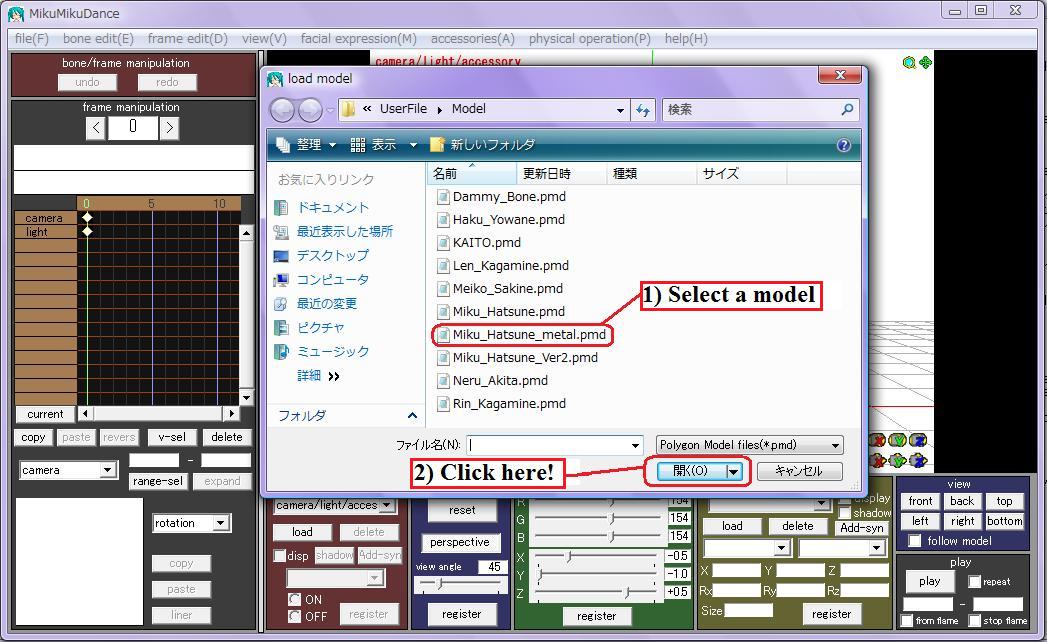Click the green Y-axis rotation icon

[898, 440]
